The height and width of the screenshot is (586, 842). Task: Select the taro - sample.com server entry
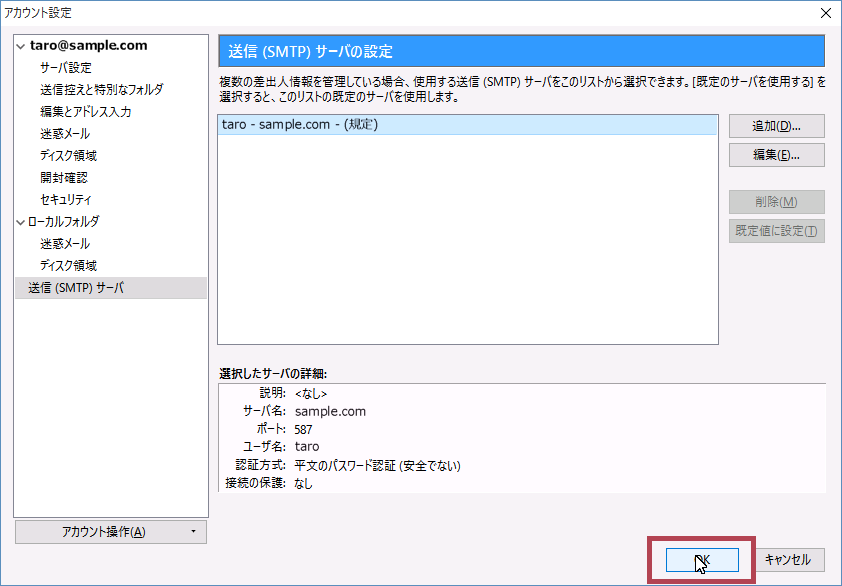467,125
